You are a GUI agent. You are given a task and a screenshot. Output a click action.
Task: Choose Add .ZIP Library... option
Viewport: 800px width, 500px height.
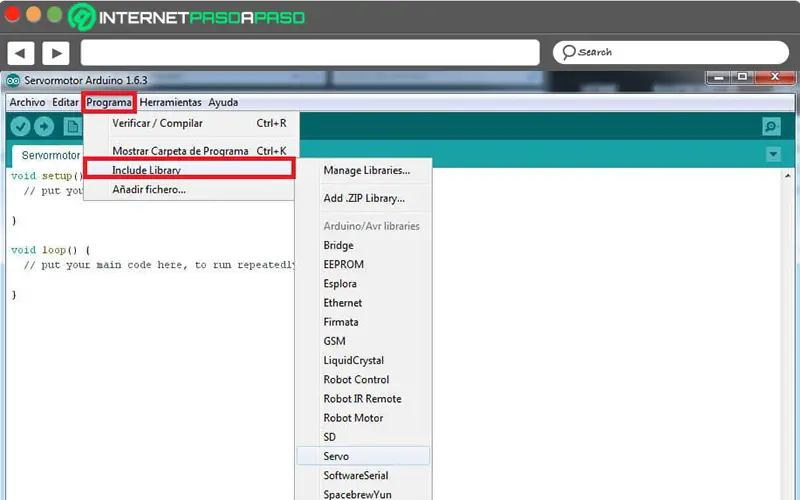click(x=364, y=198)
